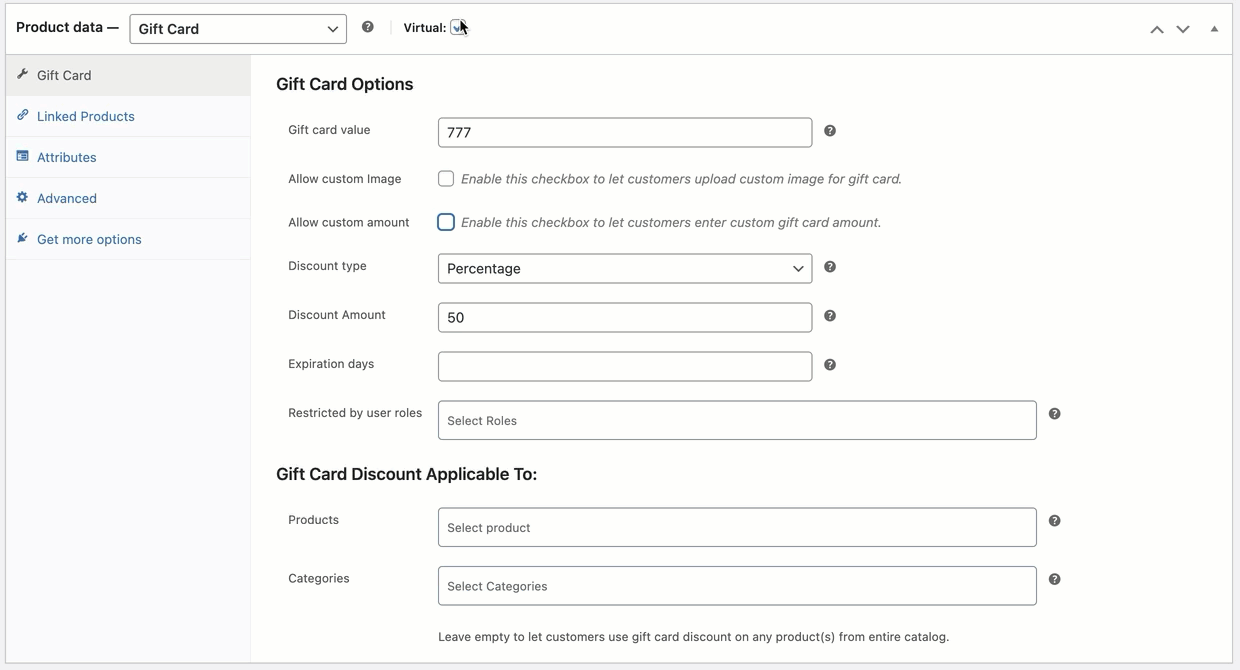
Task: Click help icon next to product type dropdown
Action: click(368, 27)
